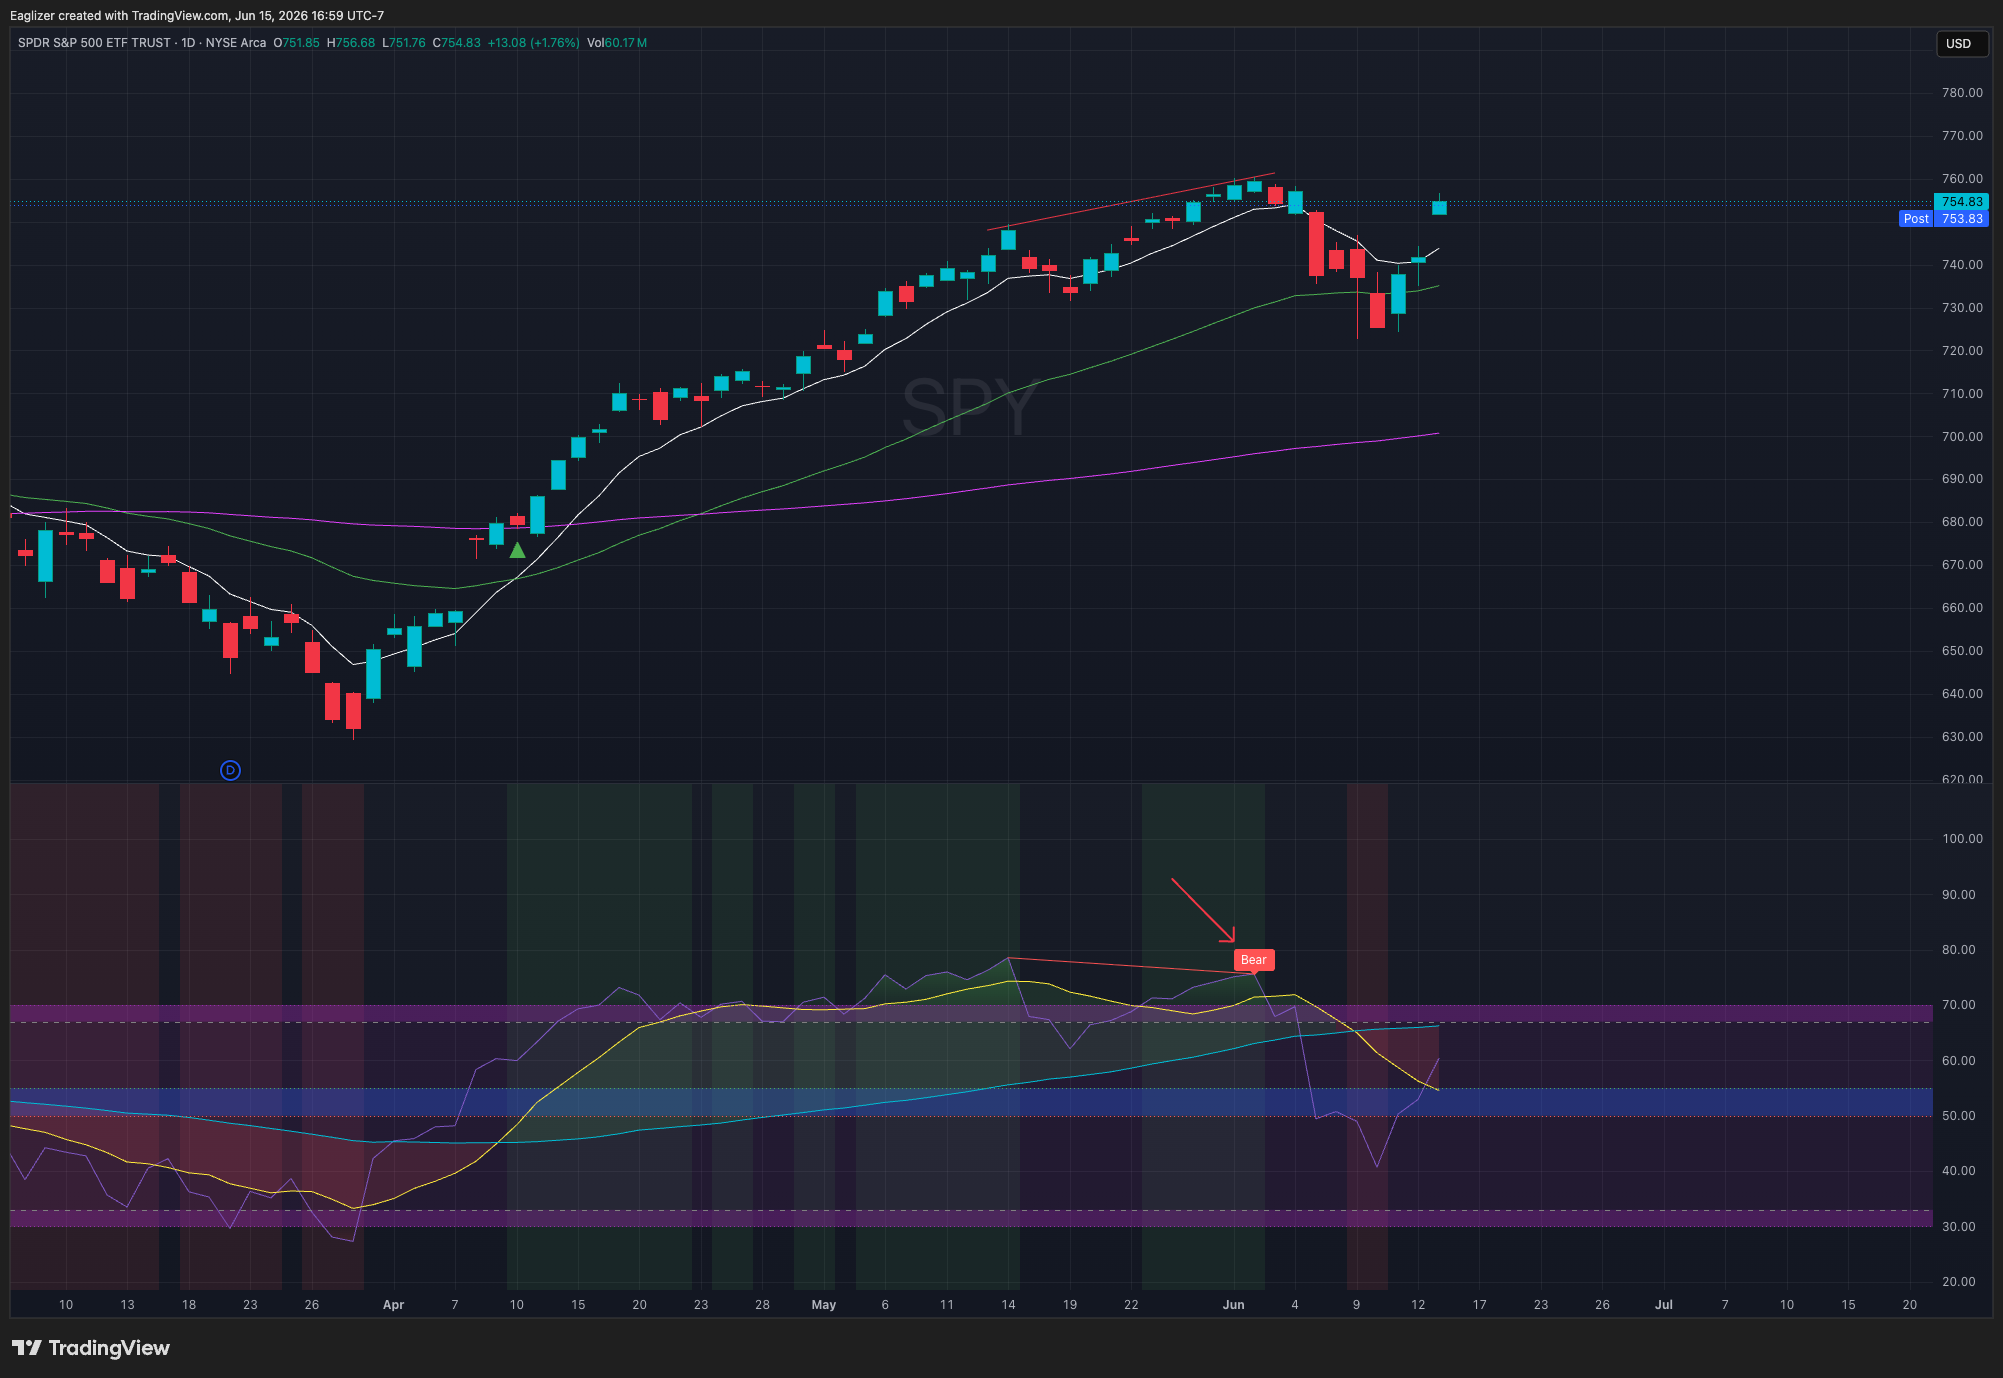2003x1378 pixels.
Task: Click the Post 753.83 price label
Action: 1944,219
